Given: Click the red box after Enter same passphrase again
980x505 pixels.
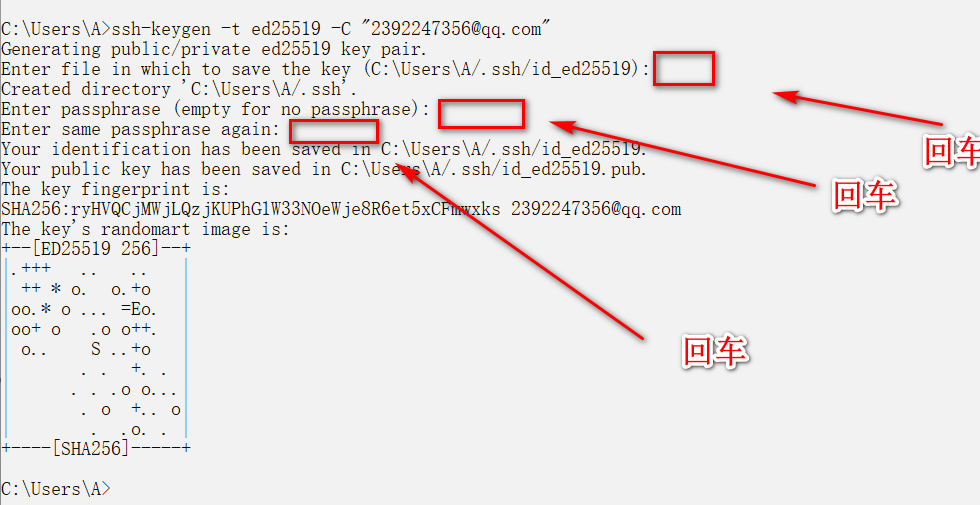Looking at the screenshot, I should [x=334, y=132].
